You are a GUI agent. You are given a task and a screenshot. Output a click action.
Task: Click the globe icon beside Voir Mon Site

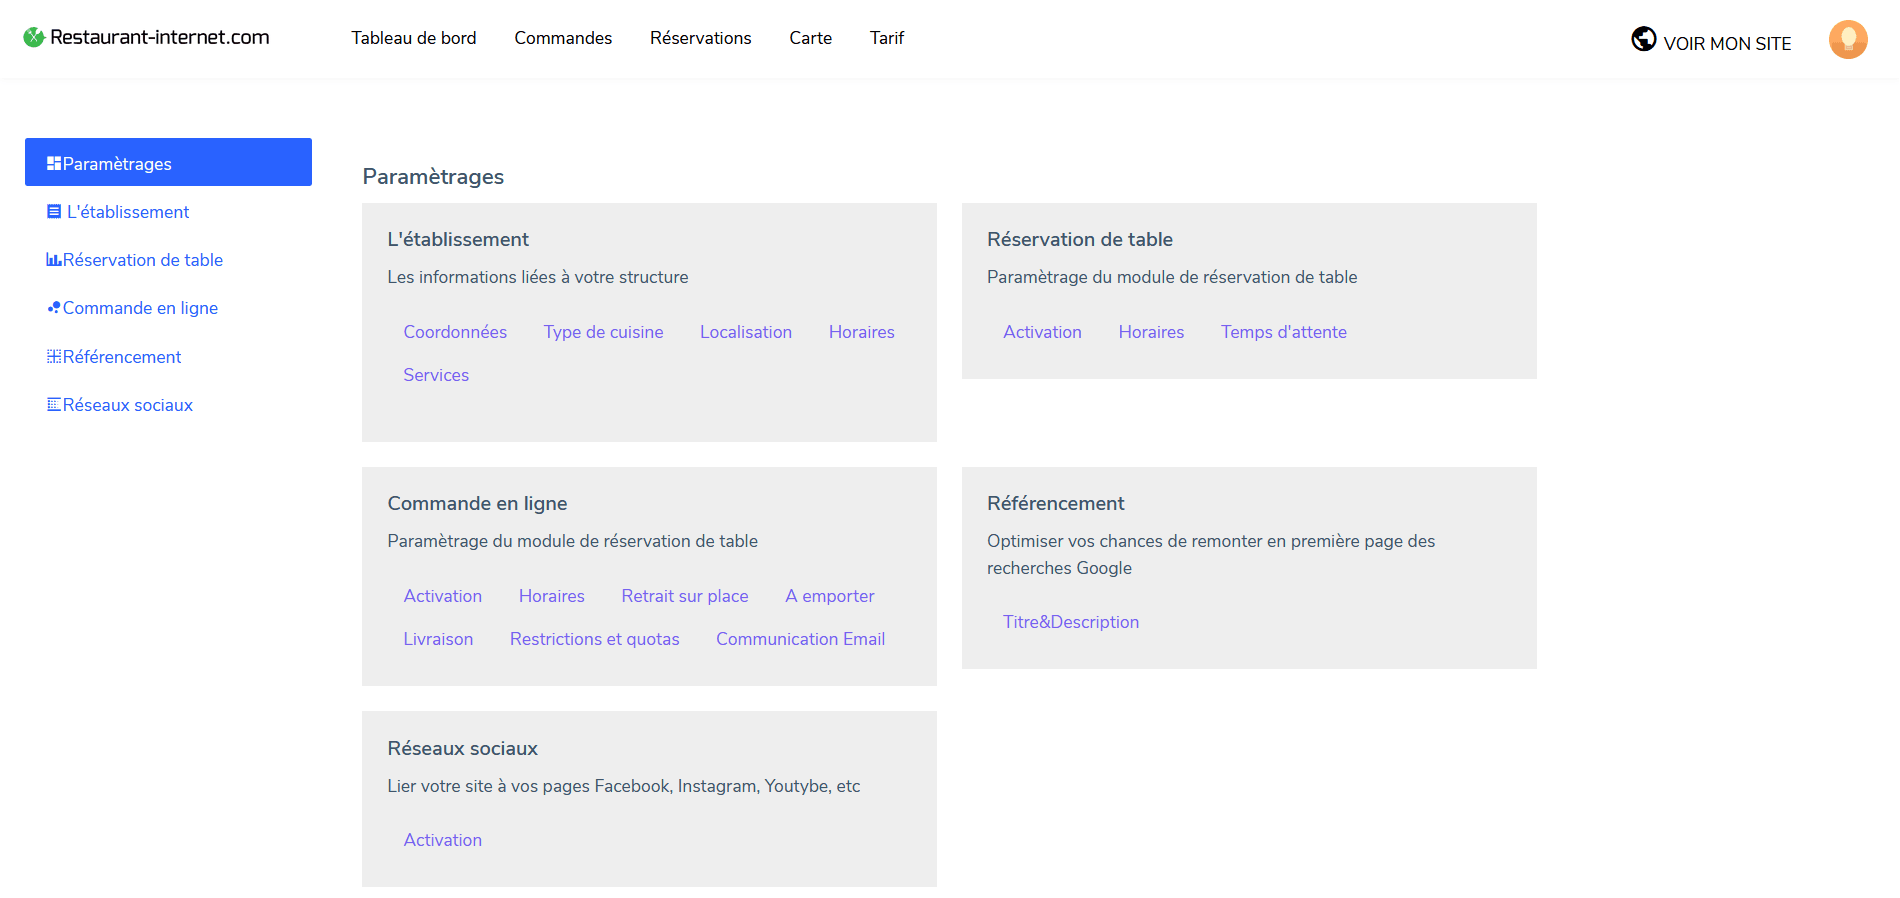tap(1643, 39)
